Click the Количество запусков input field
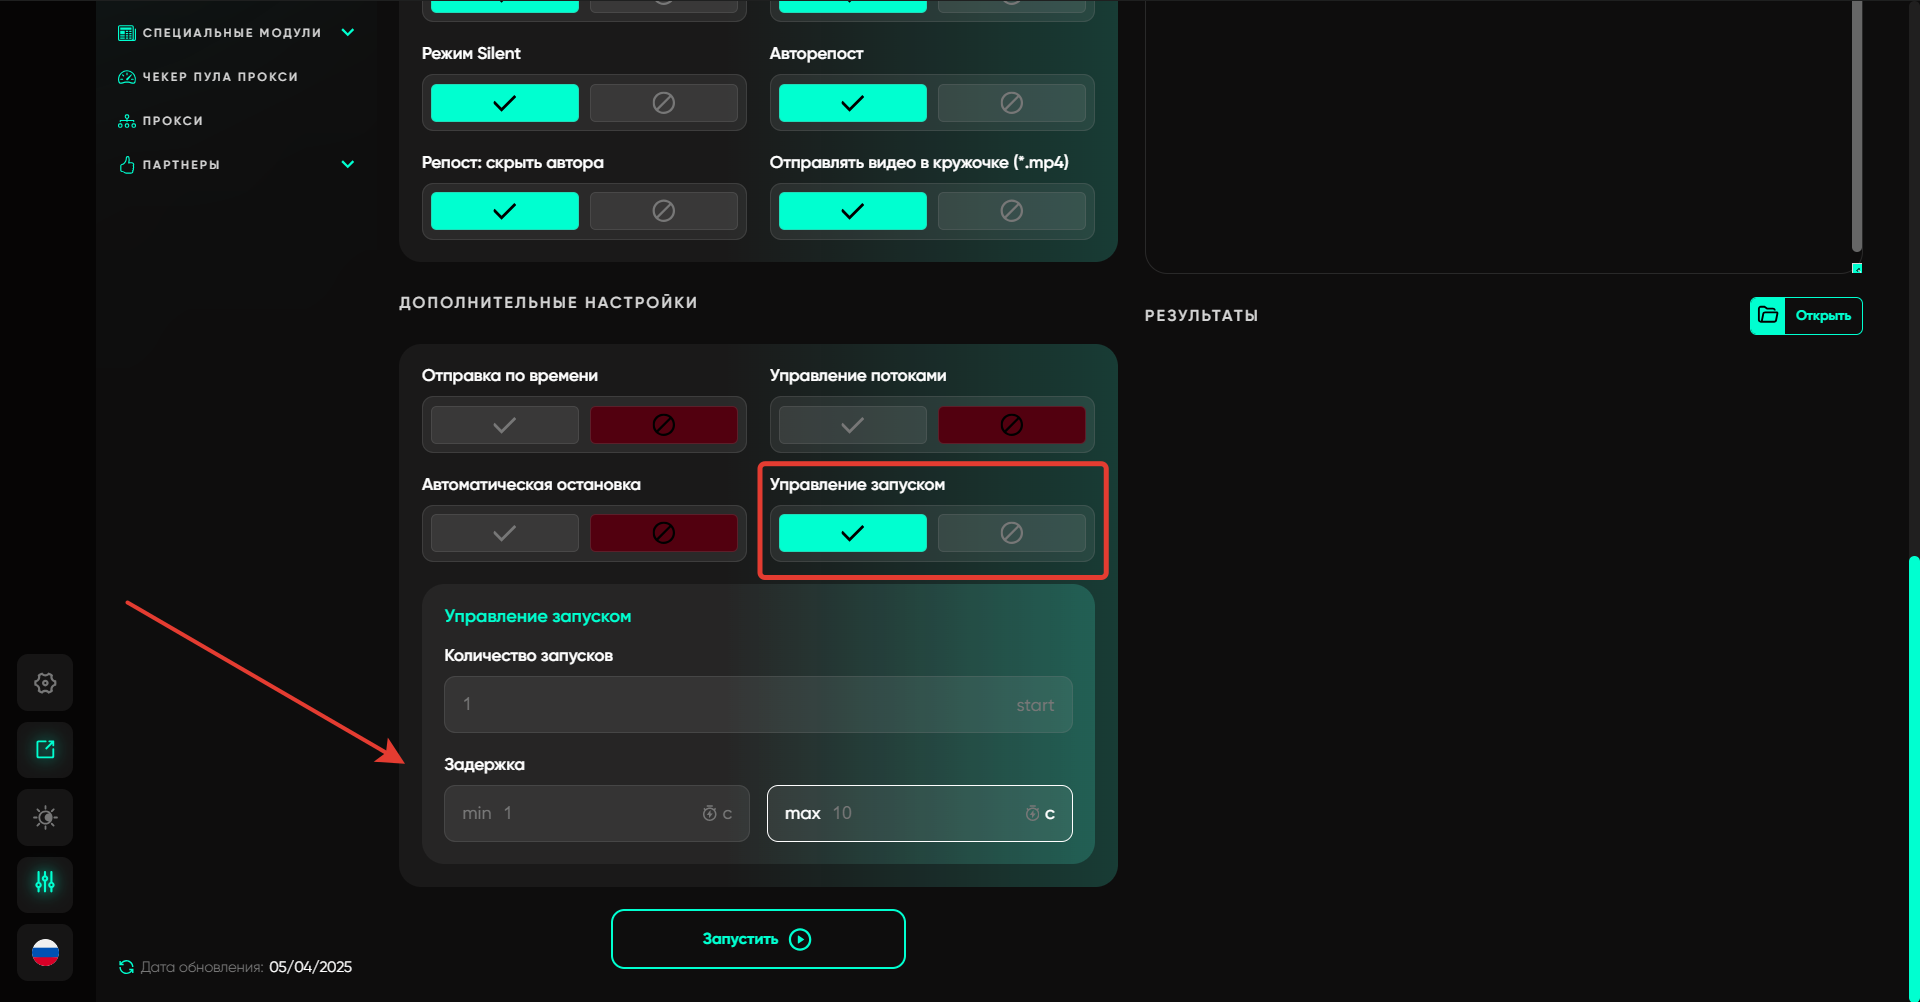Screen dimensions: 1920x1002 pyautogui.click(x=740, y=705)
